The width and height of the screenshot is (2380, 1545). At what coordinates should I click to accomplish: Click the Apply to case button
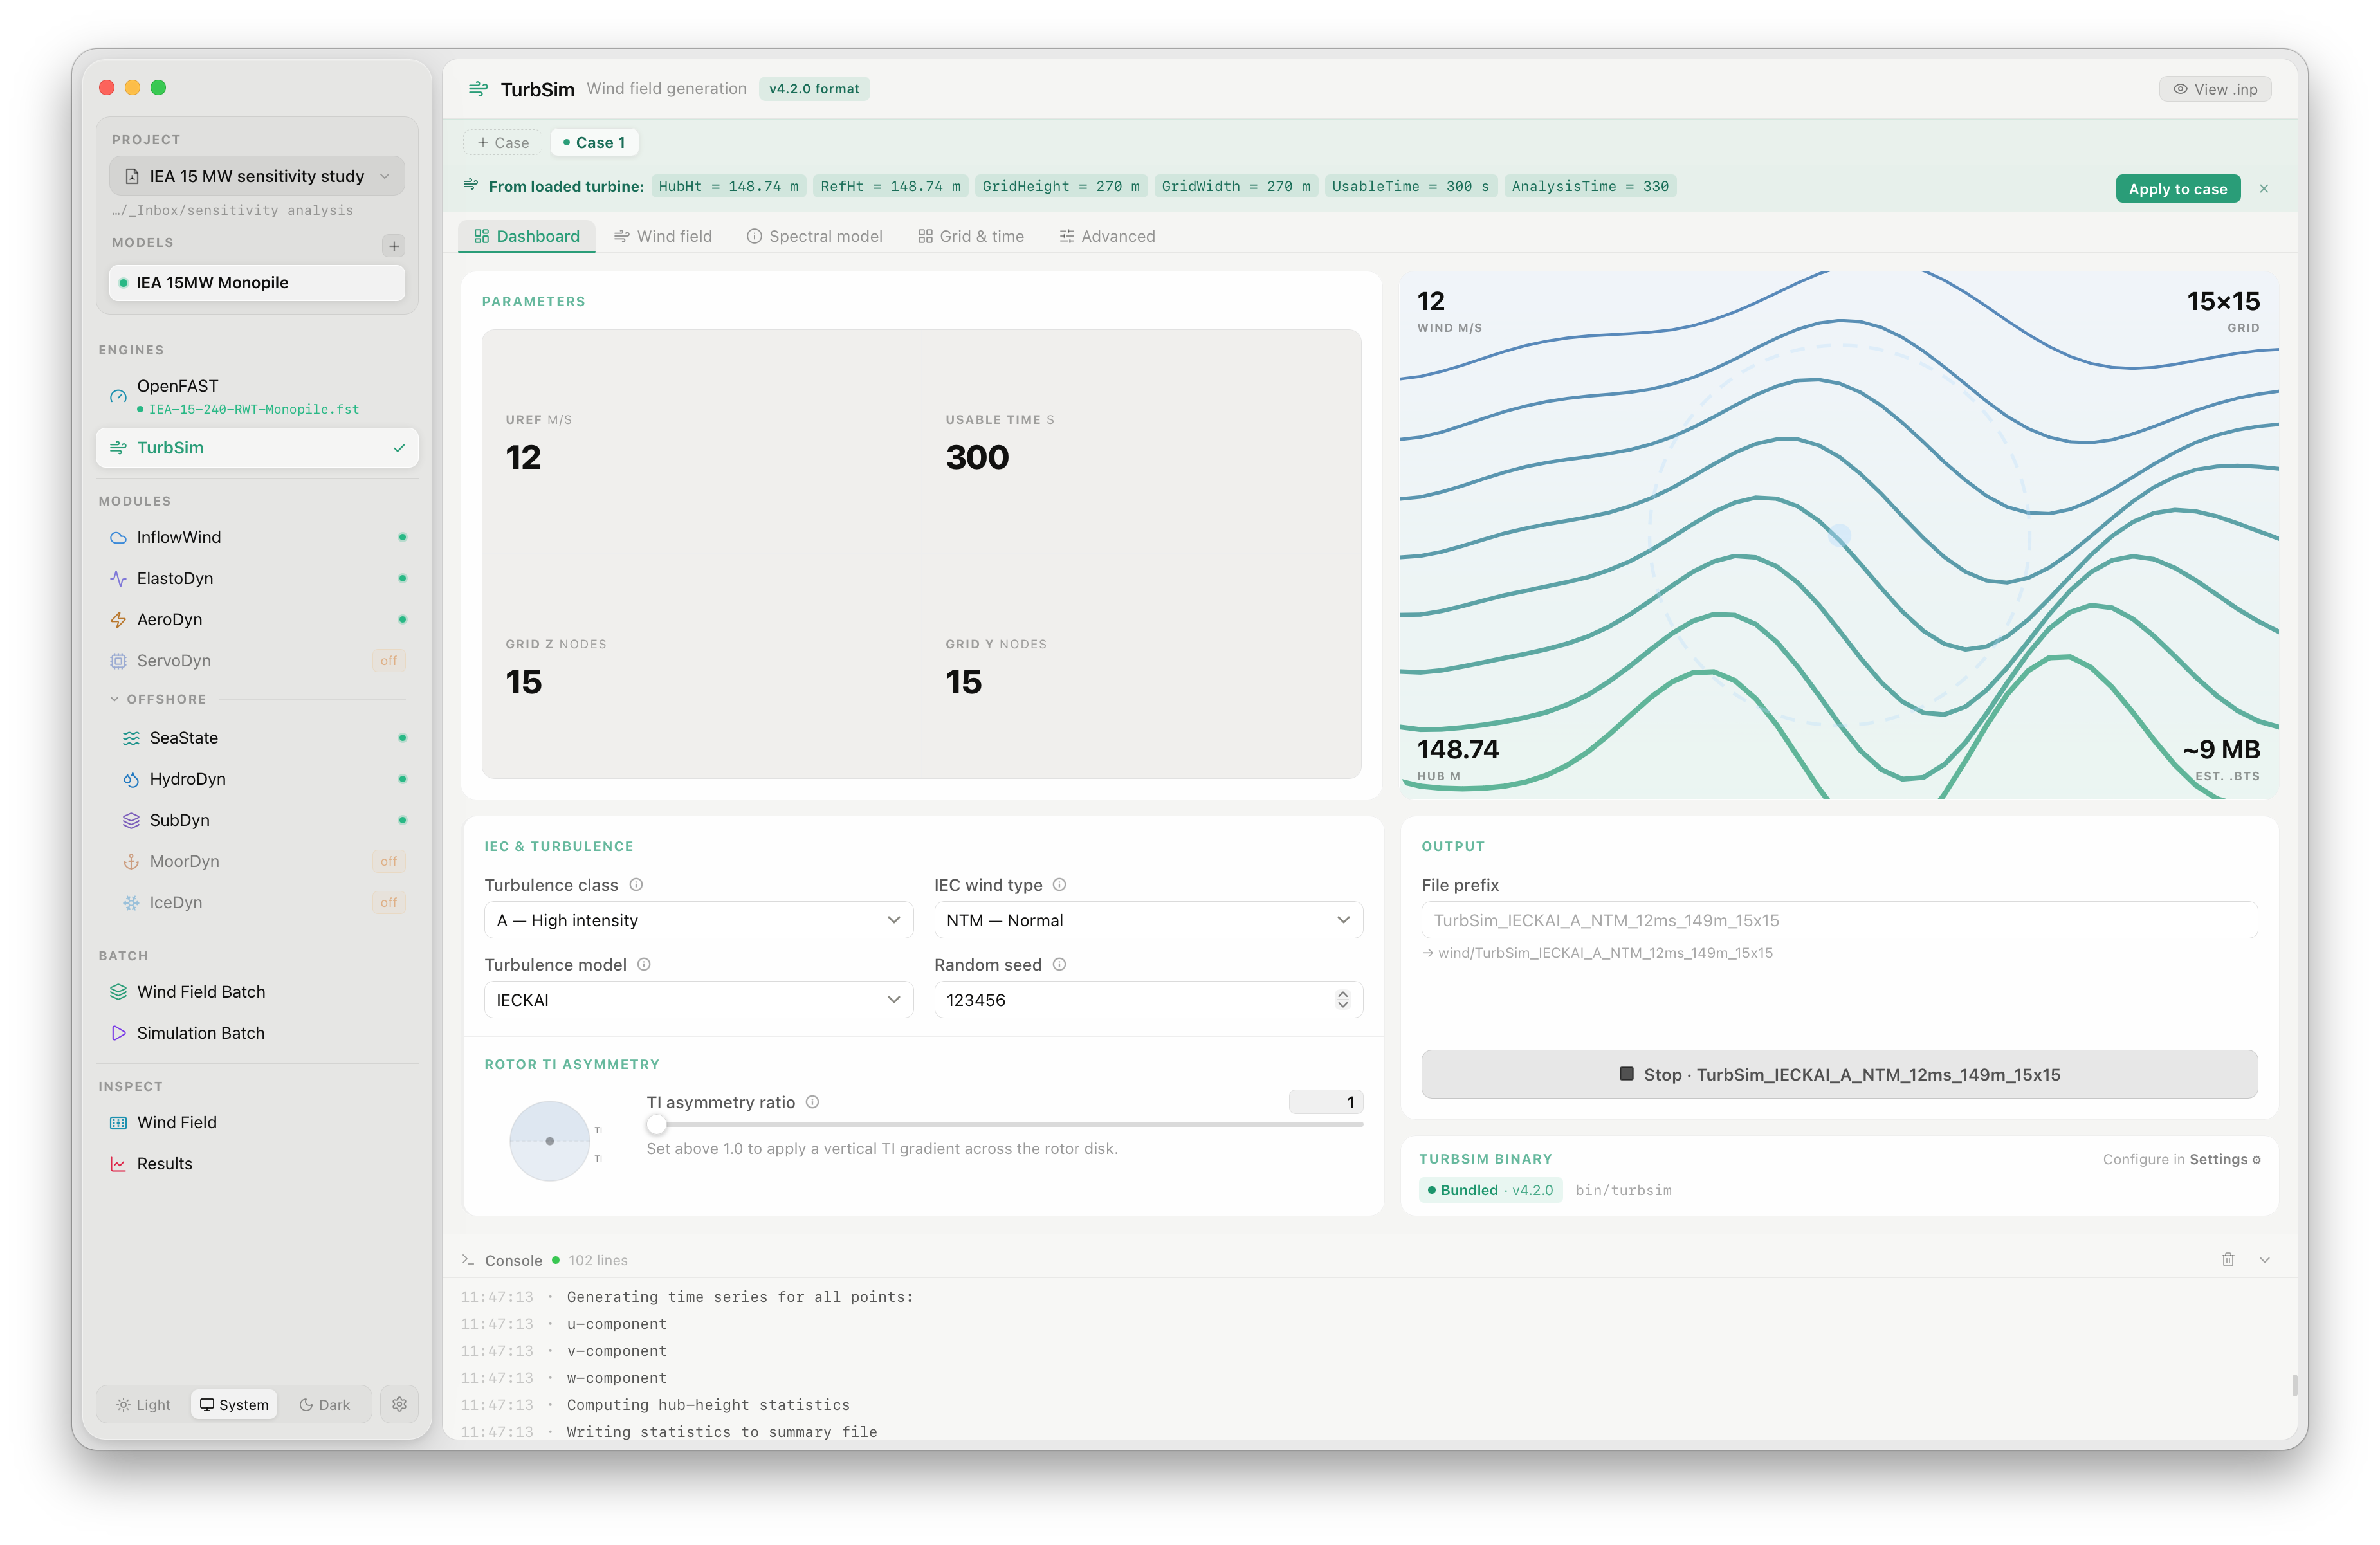[2177, 188]
